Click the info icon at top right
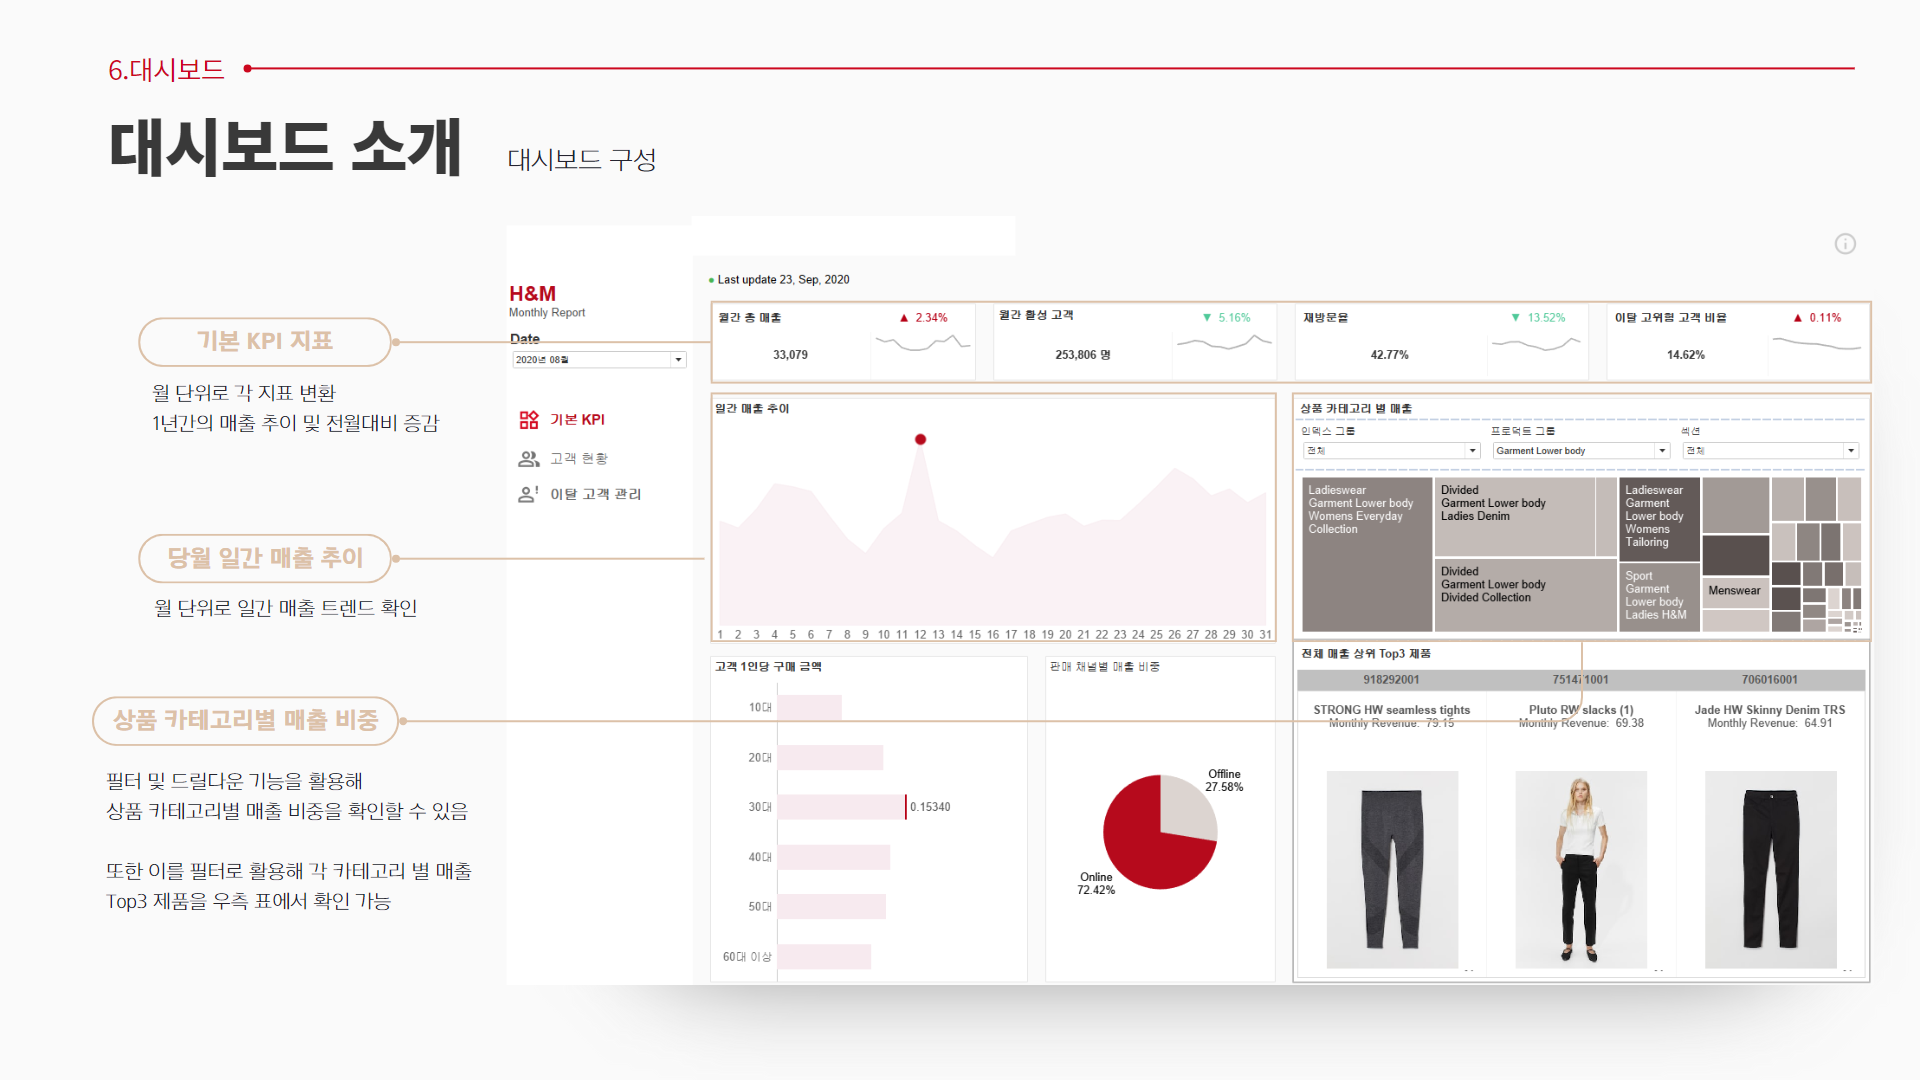Viewport: 1920px width, 1080px height. pos(1845,244)
